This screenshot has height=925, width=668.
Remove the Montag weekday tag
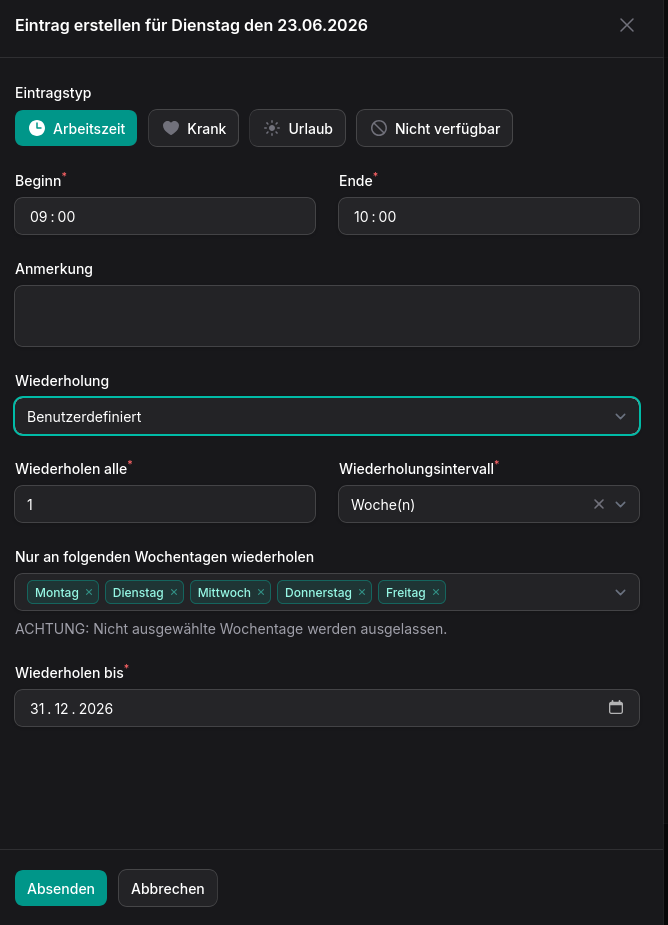(89, 592)
